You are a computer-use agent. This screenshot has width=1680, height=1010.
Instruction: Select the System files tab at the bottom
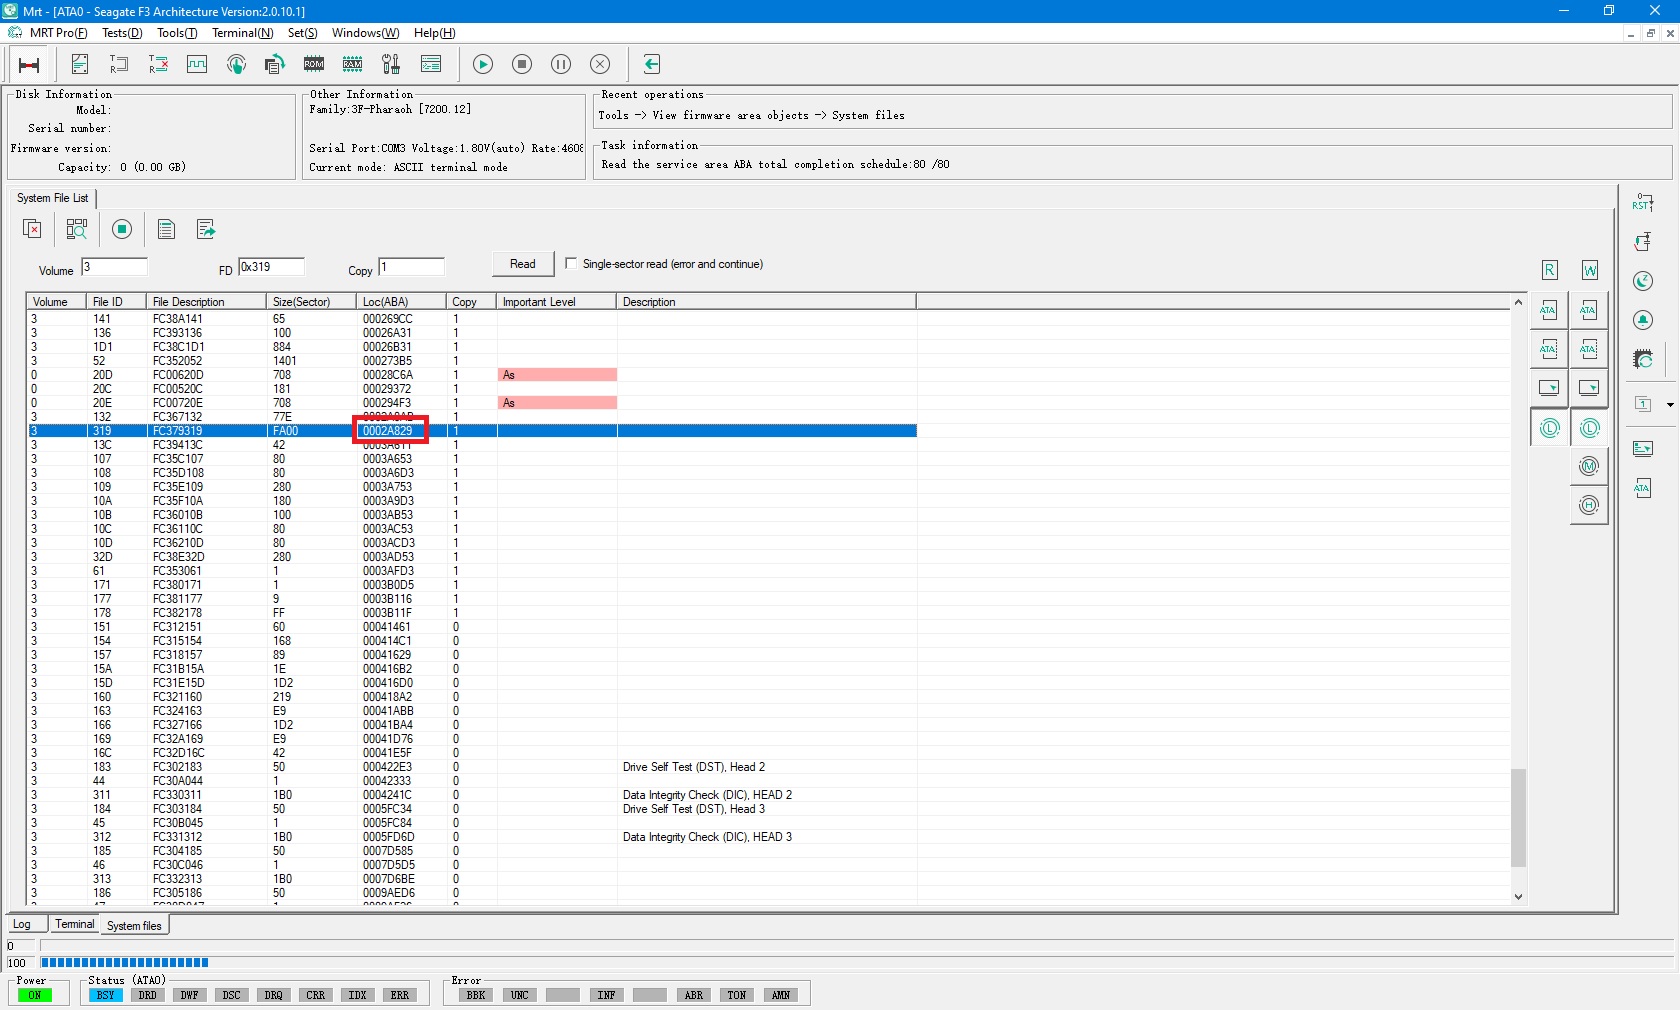(134, 926)
